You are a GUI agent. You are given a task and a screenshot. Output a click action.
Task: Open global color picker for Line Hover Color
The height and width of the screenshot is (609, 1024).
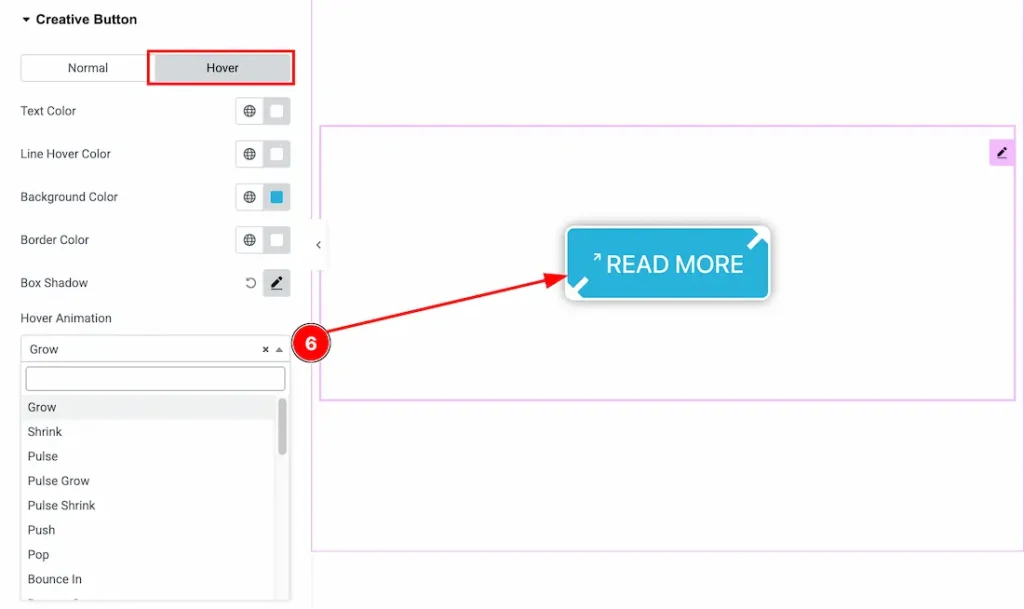tap(249, 154)
